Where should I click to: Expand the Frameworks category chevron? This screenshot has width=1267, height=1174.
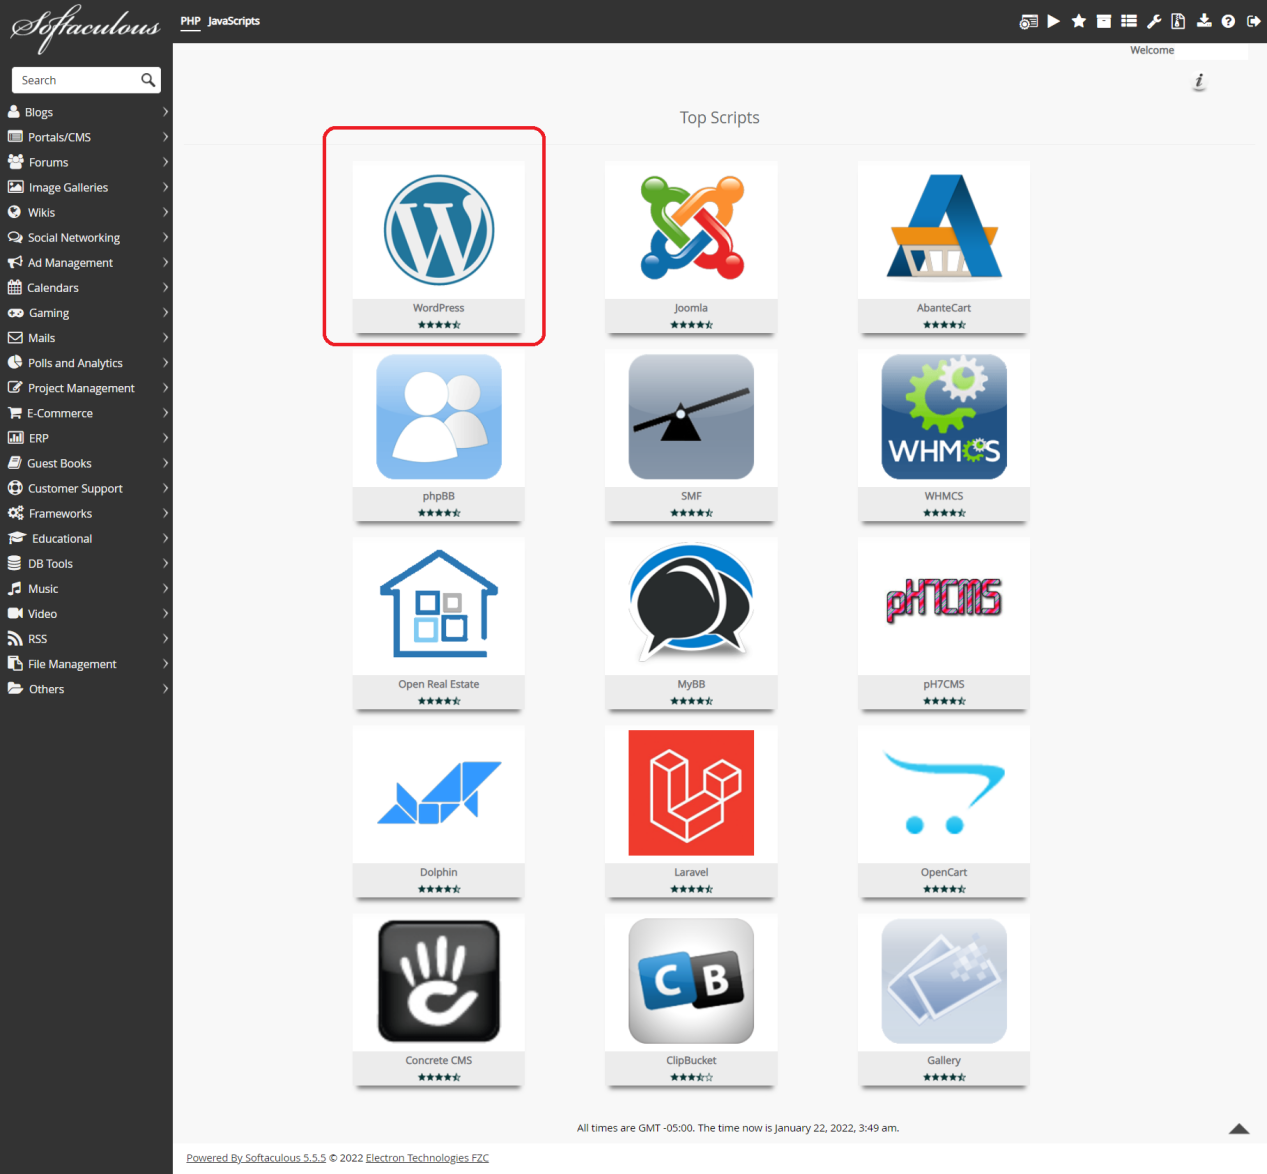coord(165,513)
